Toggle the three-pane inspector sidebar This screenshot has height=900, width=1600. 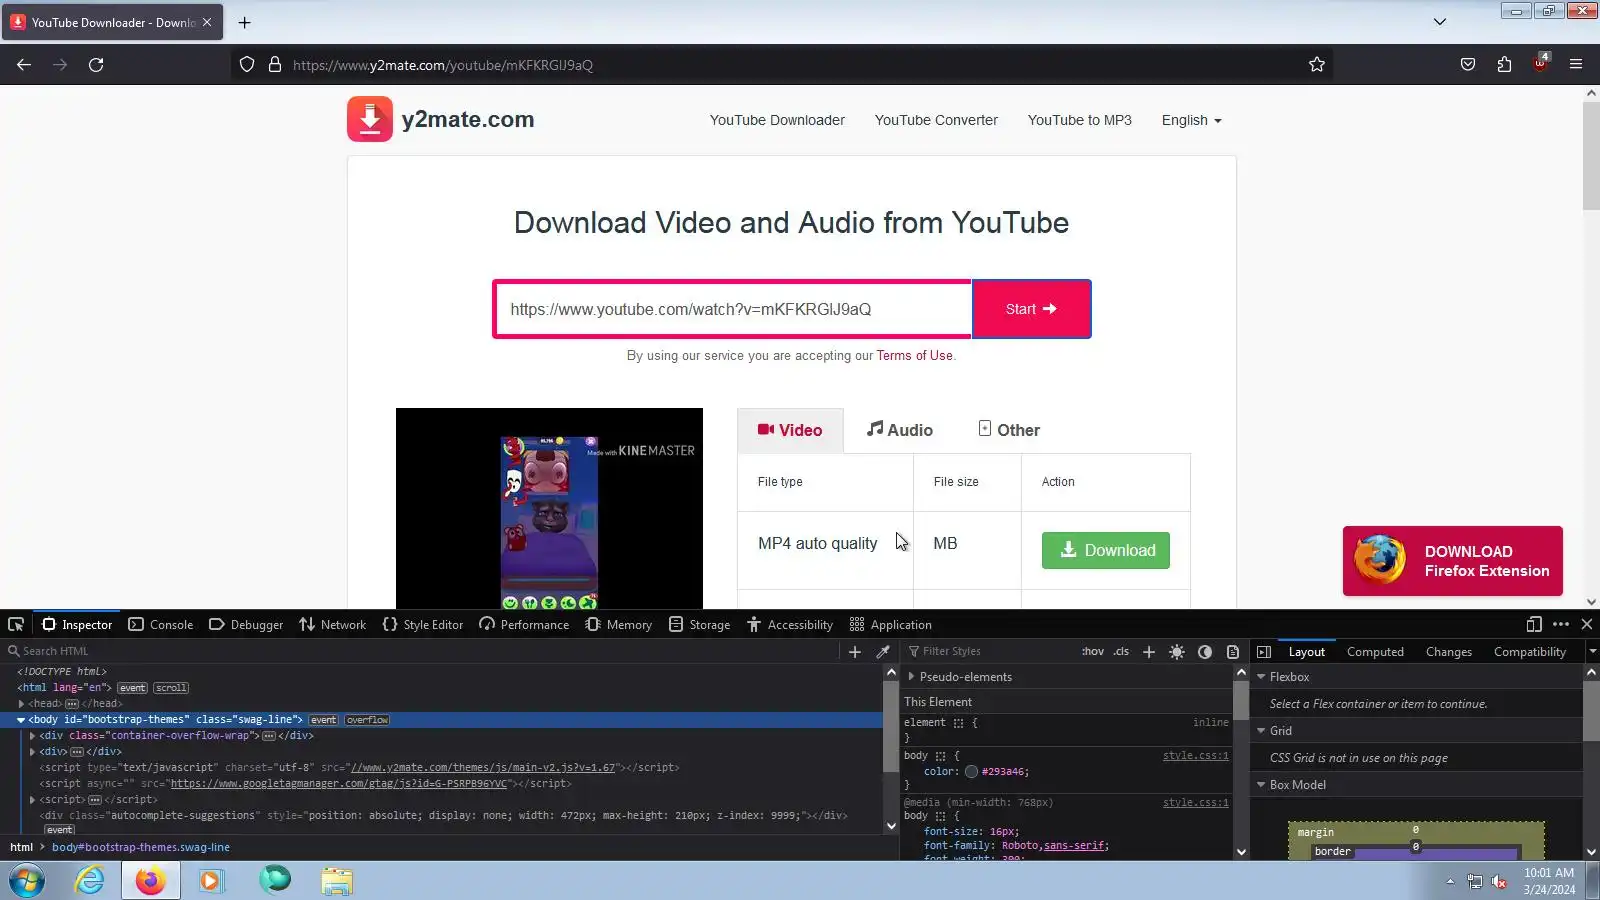point(1264,651)
